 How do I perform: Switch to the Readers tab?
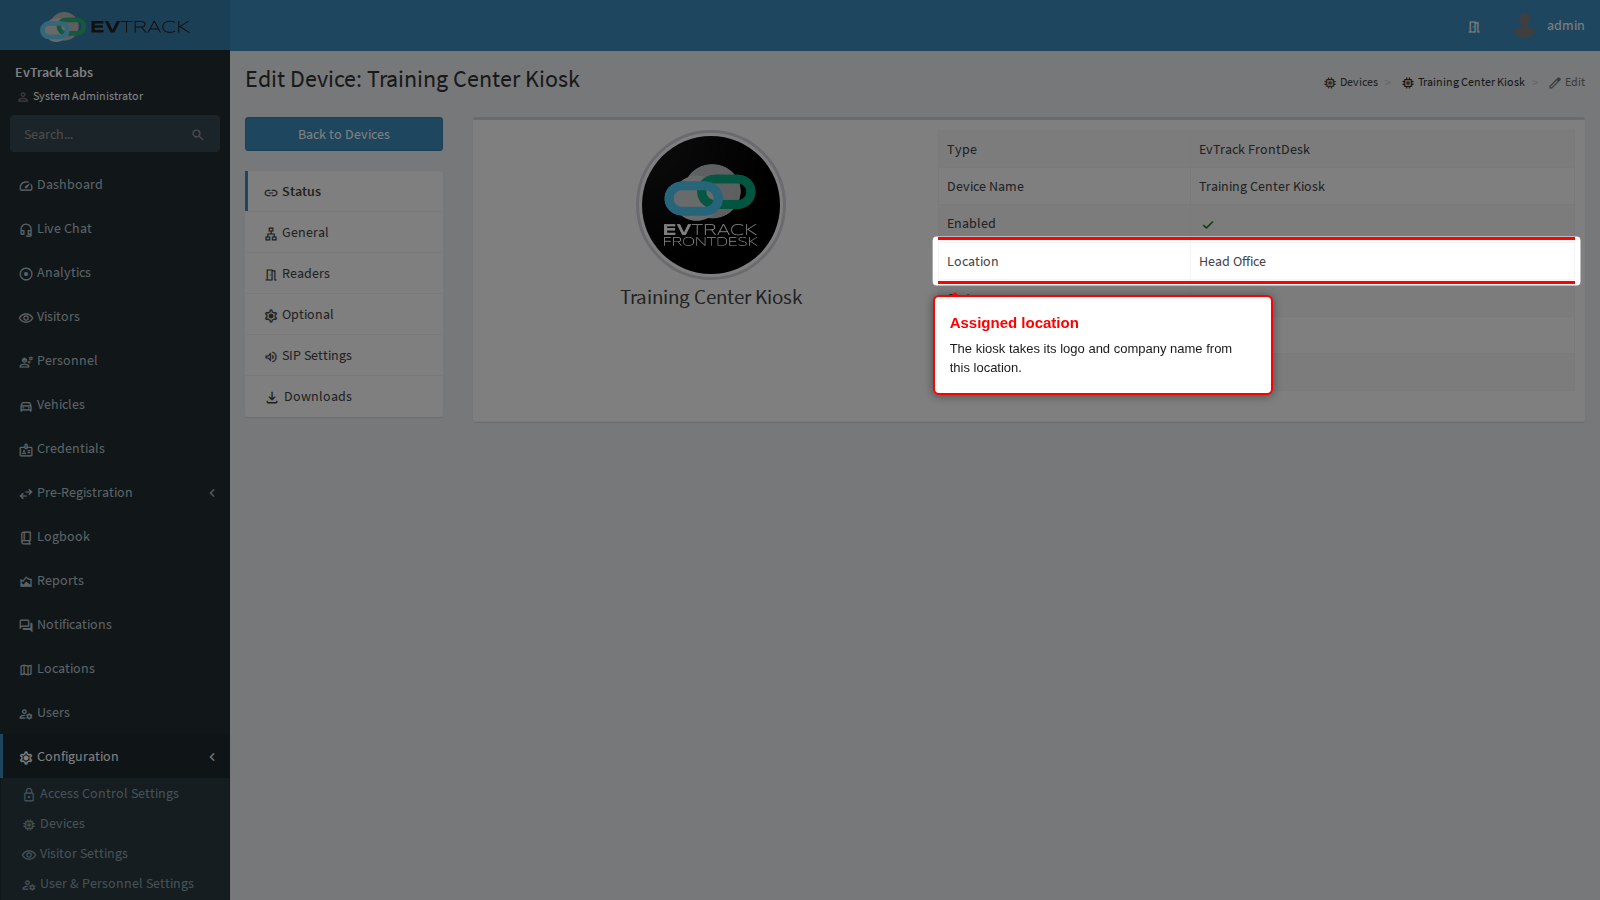[344, 274]
